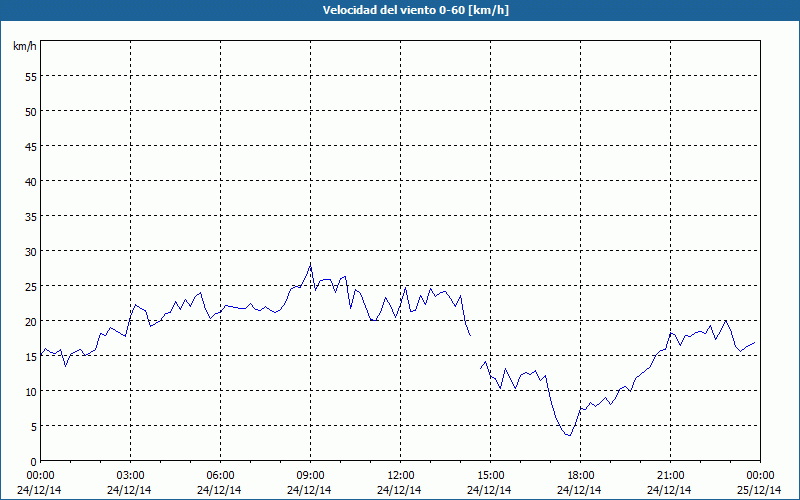
Task: Click the y-axis value 20
Action: point(31,321)
